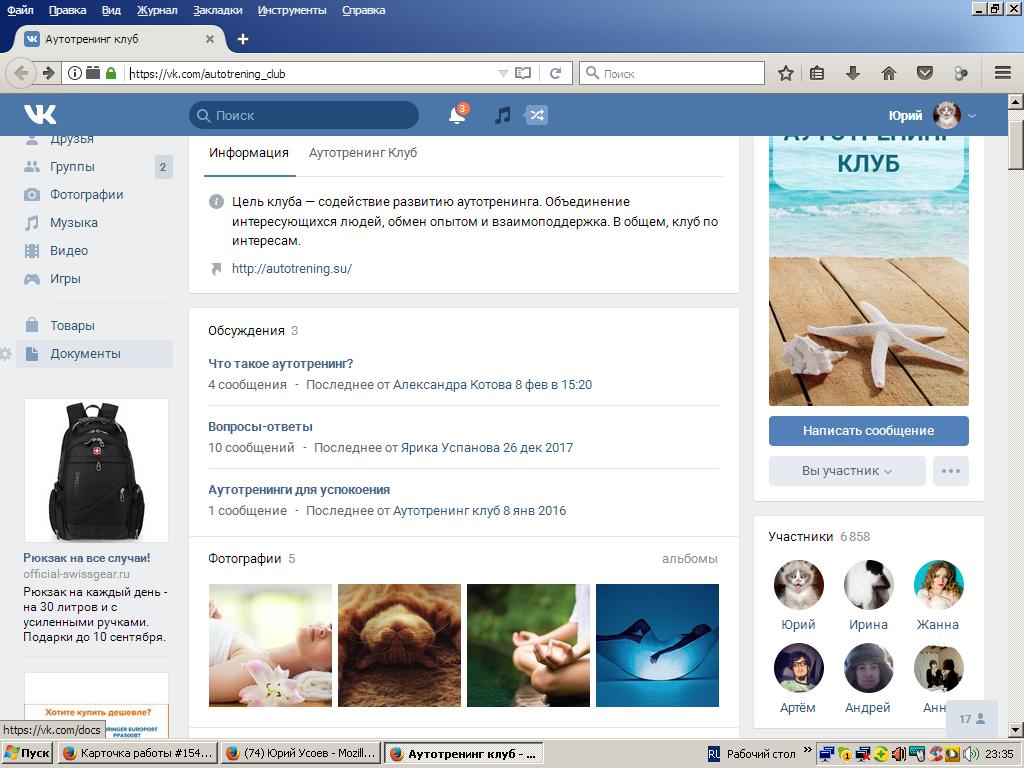Open the Вопросы-ответы discussion
This screenshot has height=768, width=1024.
coord(260,426)
